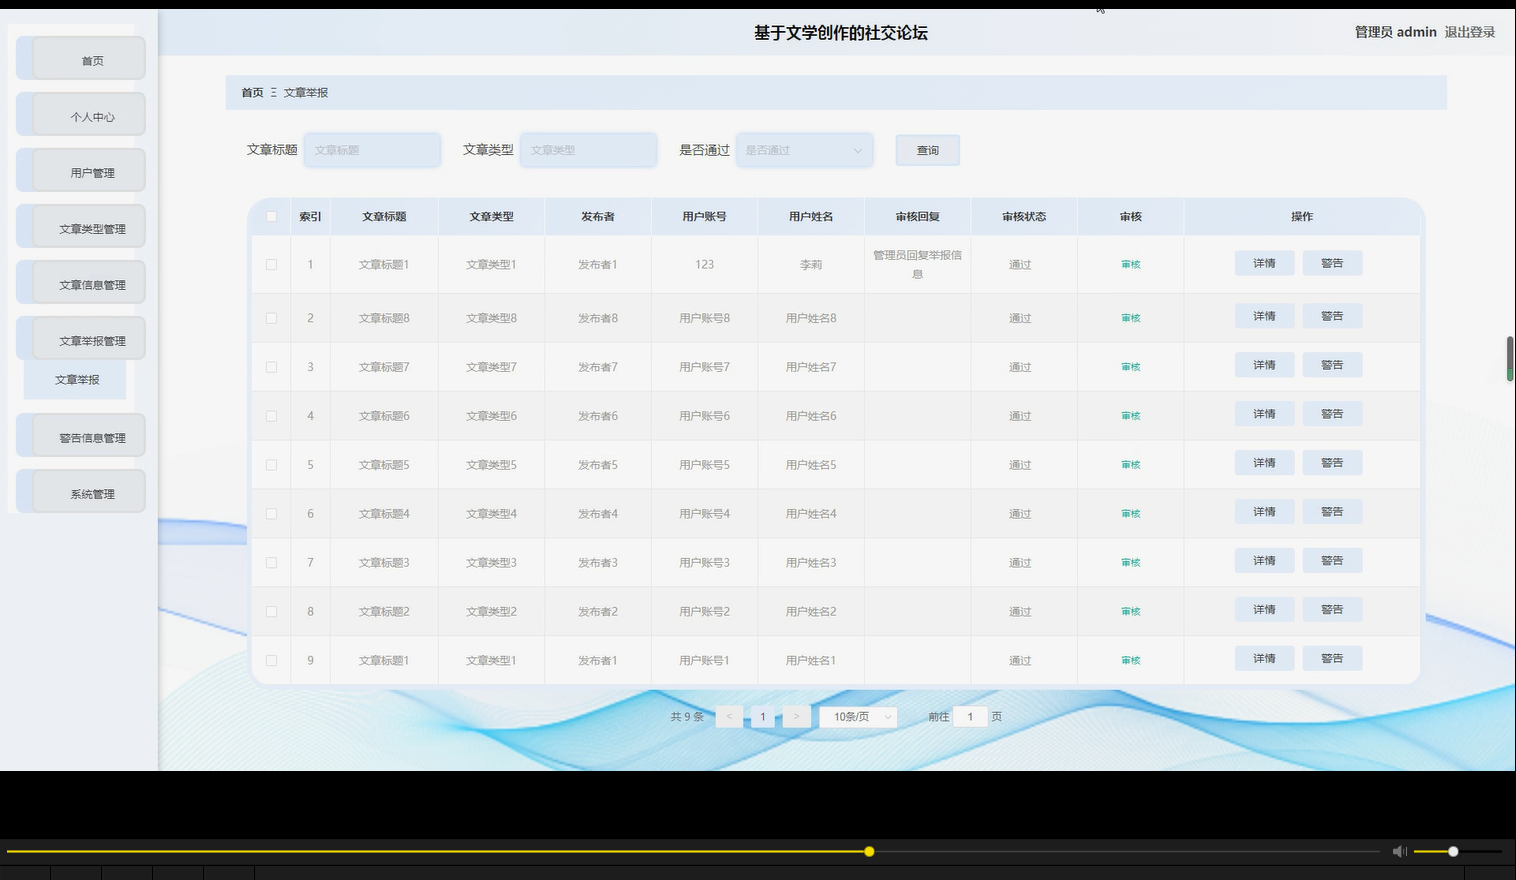Click the next page arrow in pagination
Viewport: 1516px width, 880px height.
[796, 716]
